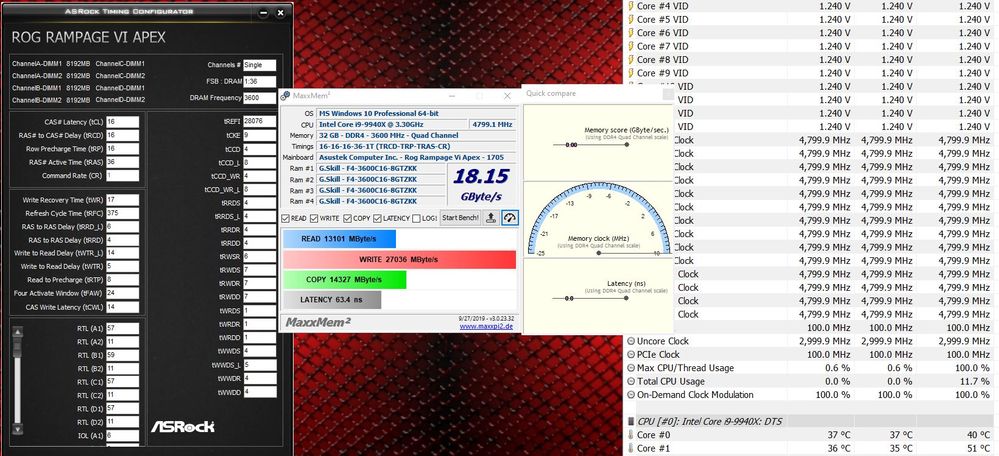Click the RTL (A1) value field
The image size is (999, 456).
pyautogui.click(x=122, y=329)
